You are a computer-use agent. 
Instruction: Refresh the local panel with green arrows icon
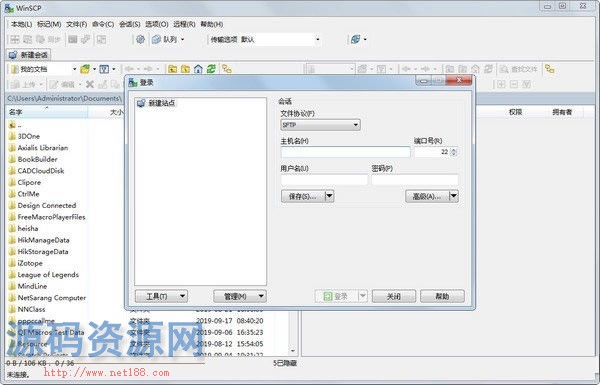pyautogui.click(x=211, y=69)
